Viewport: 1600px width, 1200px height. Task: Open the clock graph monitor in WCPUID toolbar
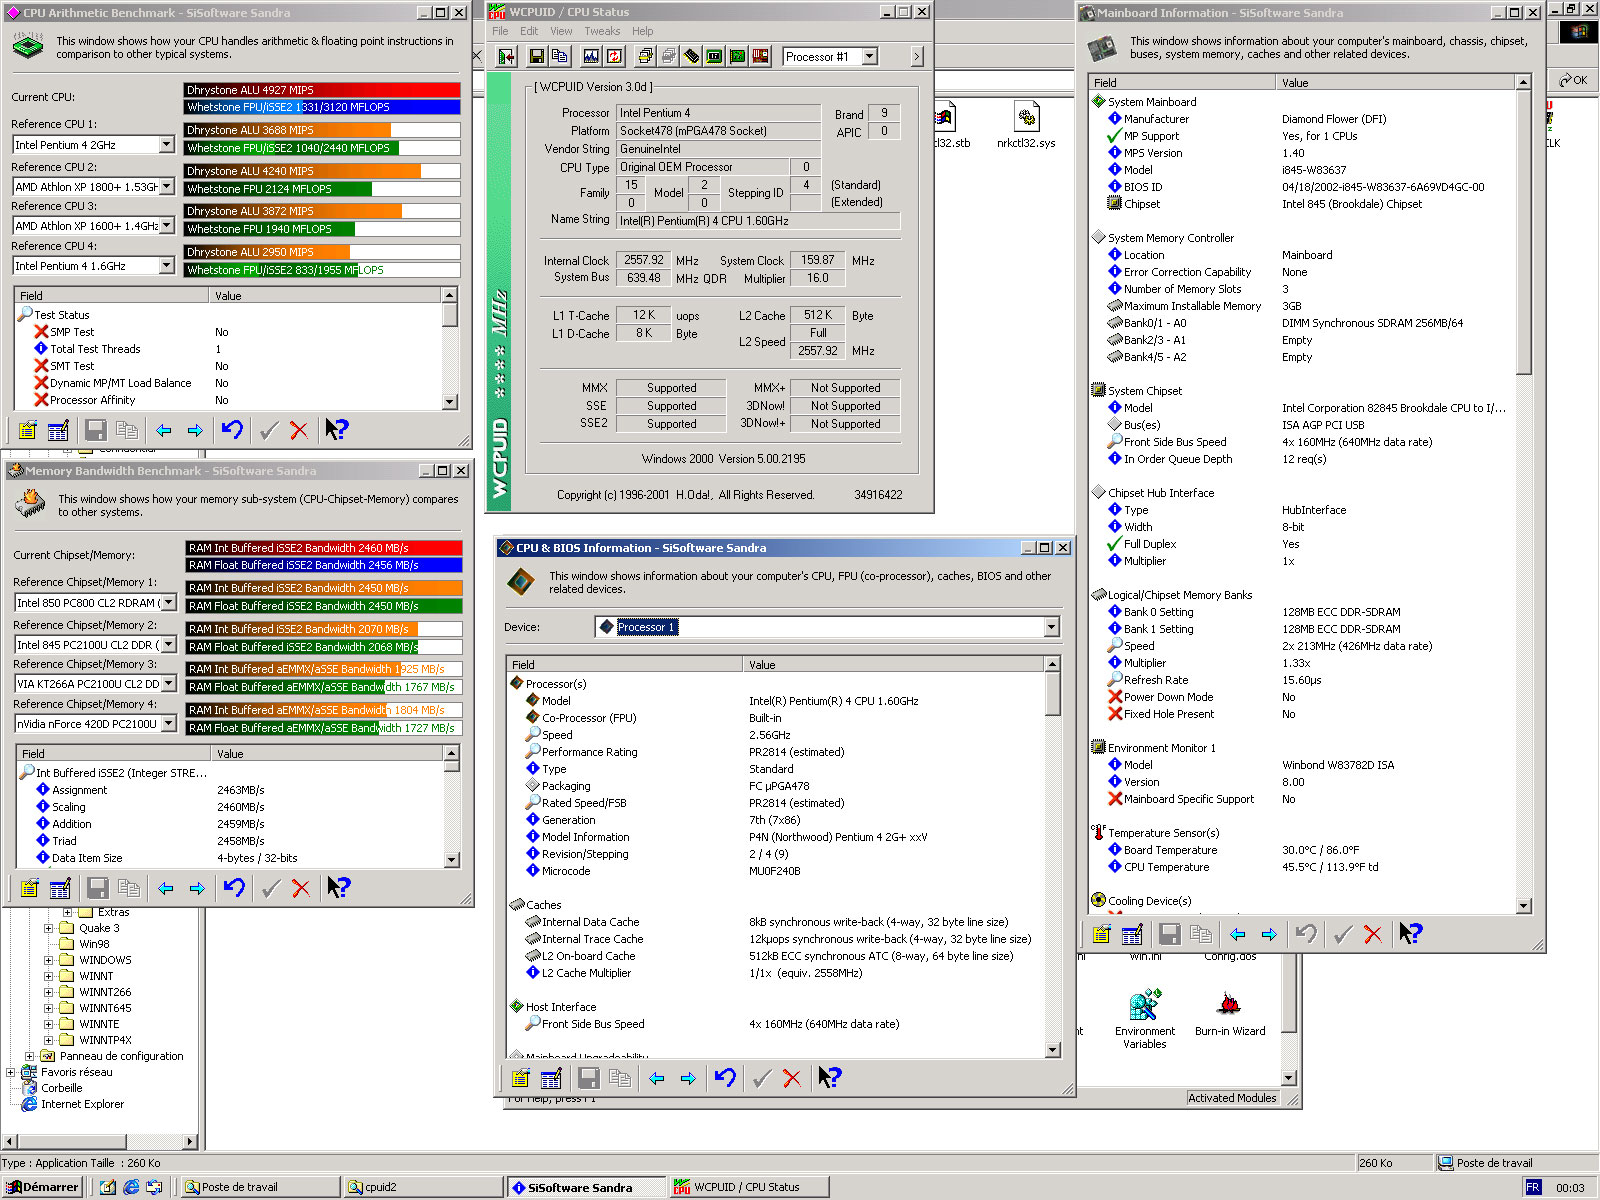tap(591, 56)
